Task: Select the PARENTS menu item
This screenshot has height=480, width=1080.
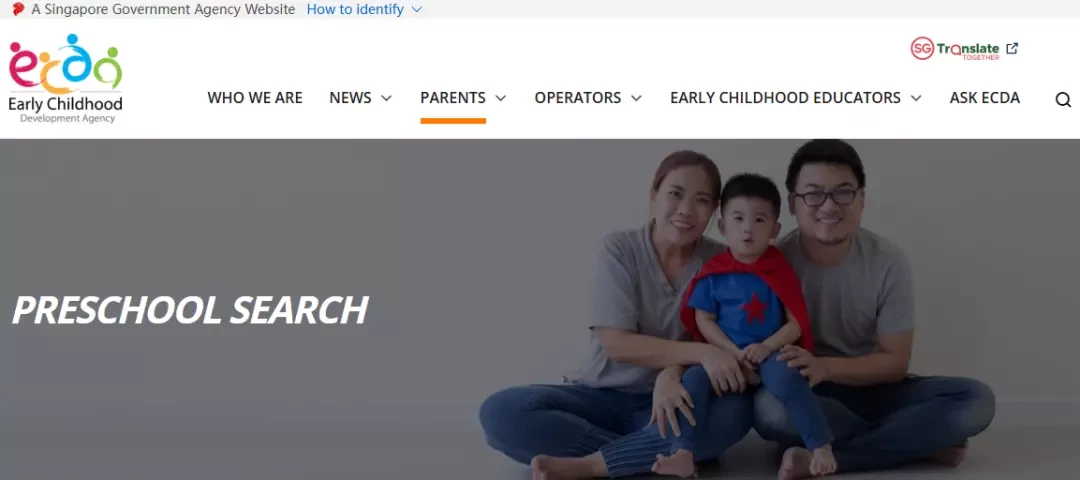Action: 453,98
